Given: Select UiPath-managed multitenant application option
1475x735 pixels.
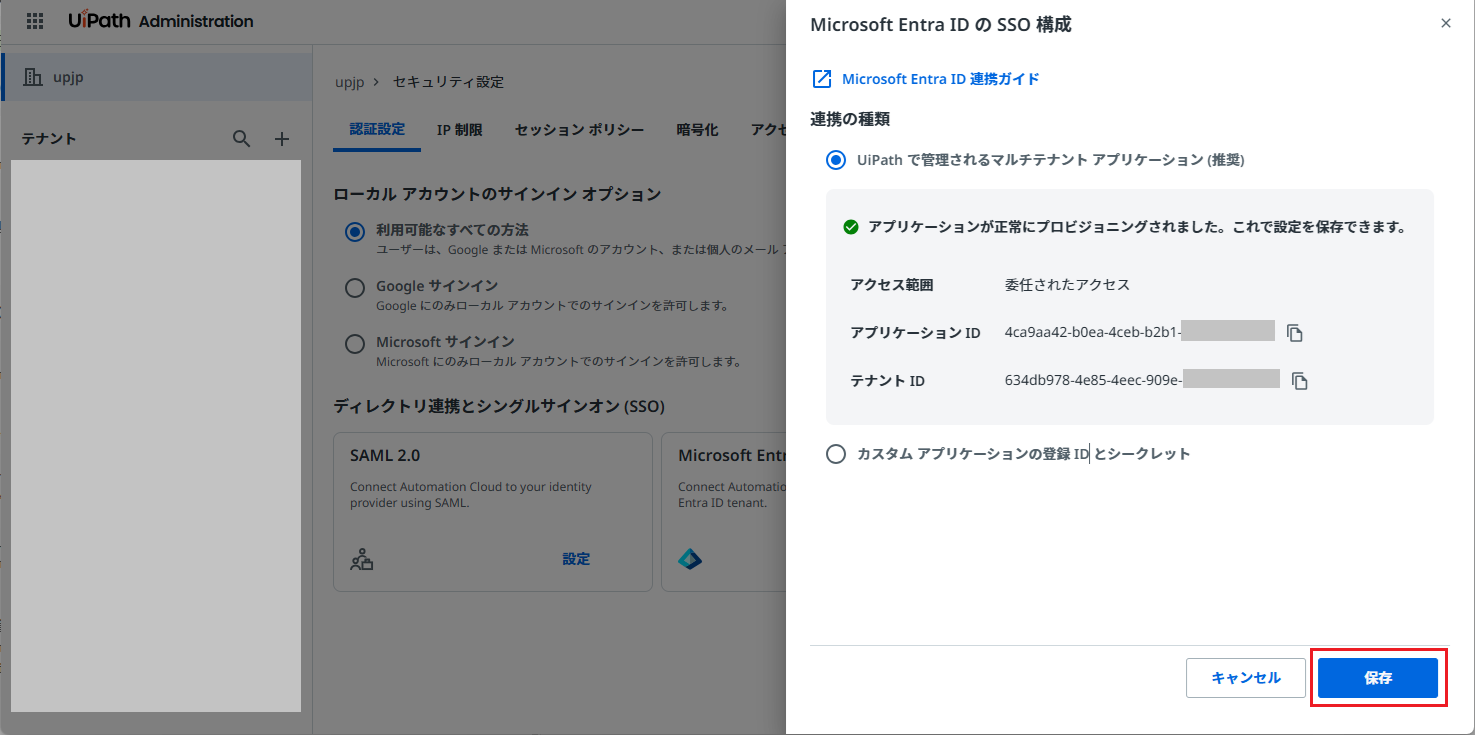Looking at the screenshot, I should (836, 160).
